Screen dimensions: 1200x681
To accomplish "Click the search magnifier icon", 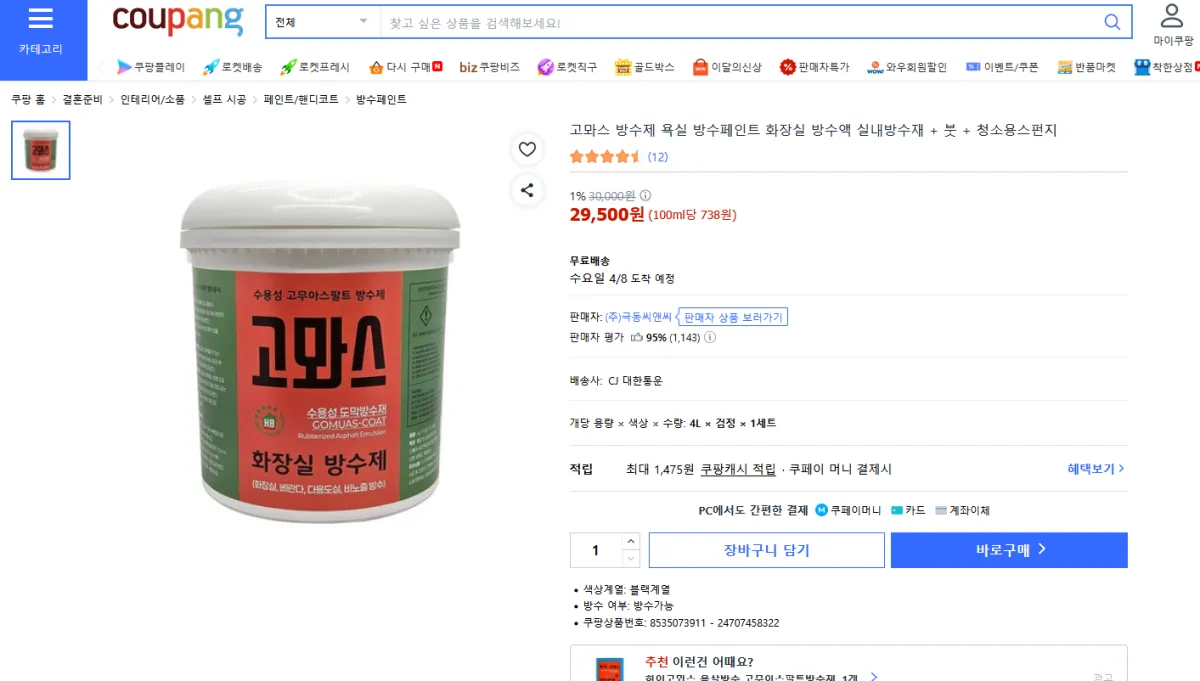I will coord(1112,22).
